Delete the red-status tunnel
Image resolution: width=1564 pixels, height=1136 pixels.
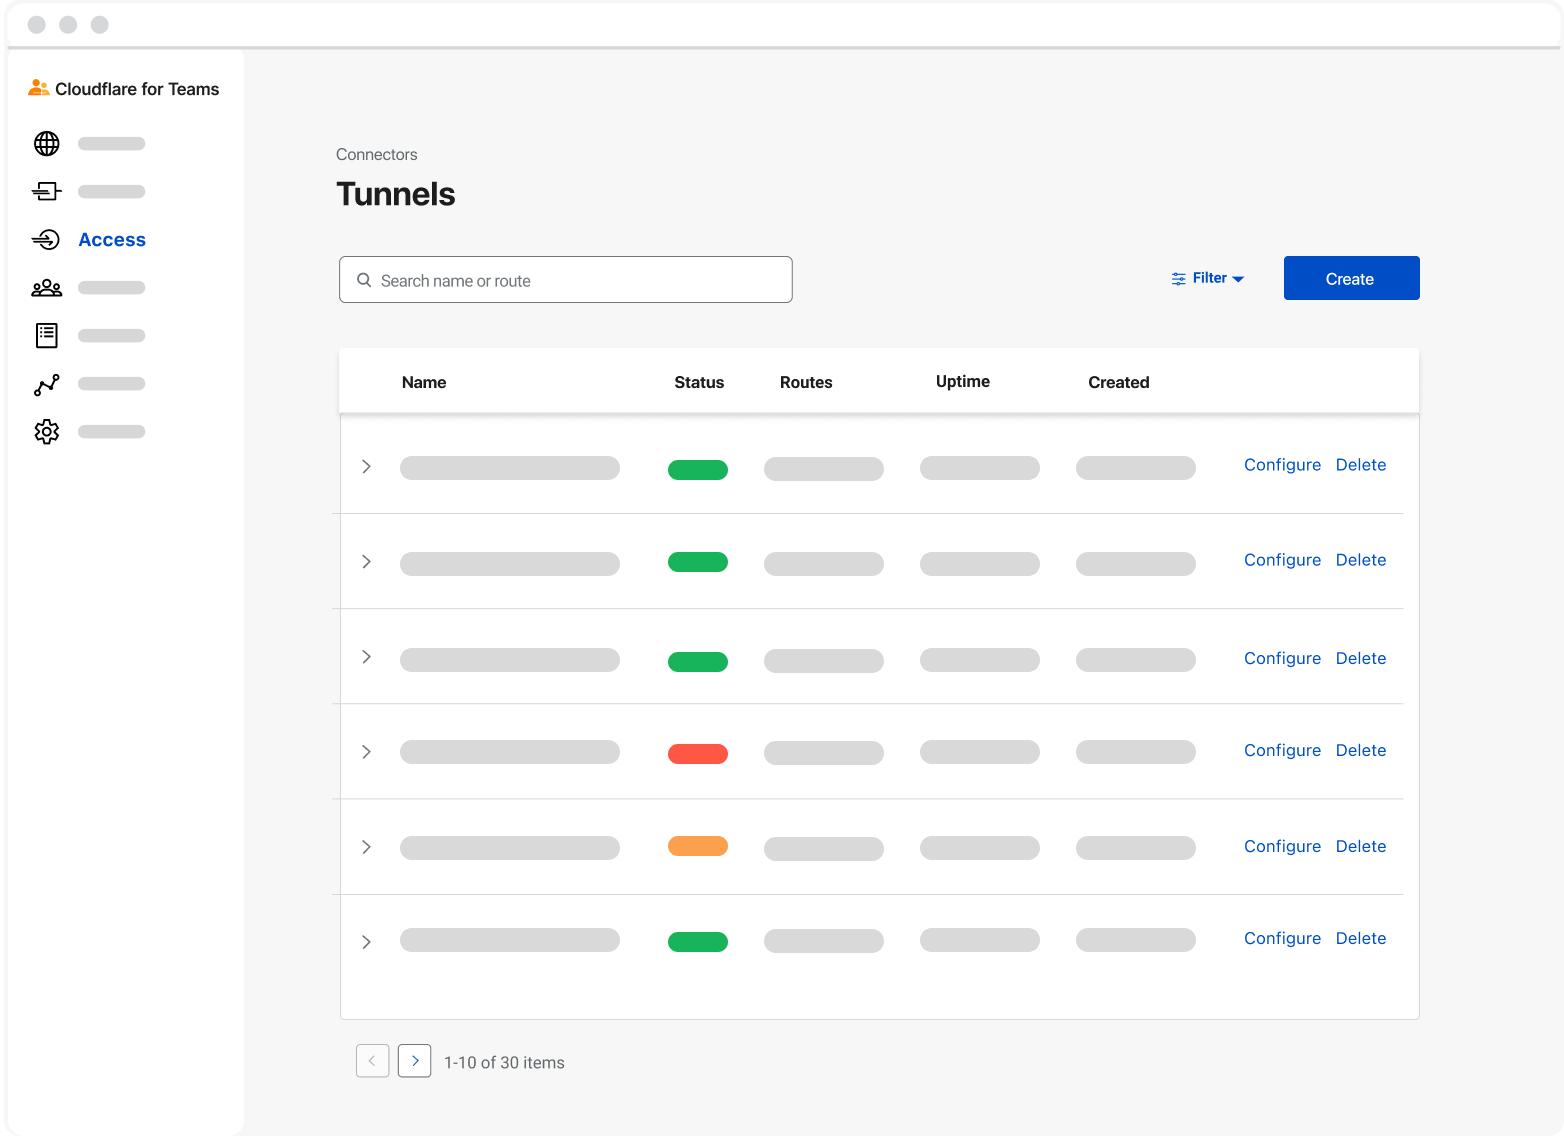1361,750
